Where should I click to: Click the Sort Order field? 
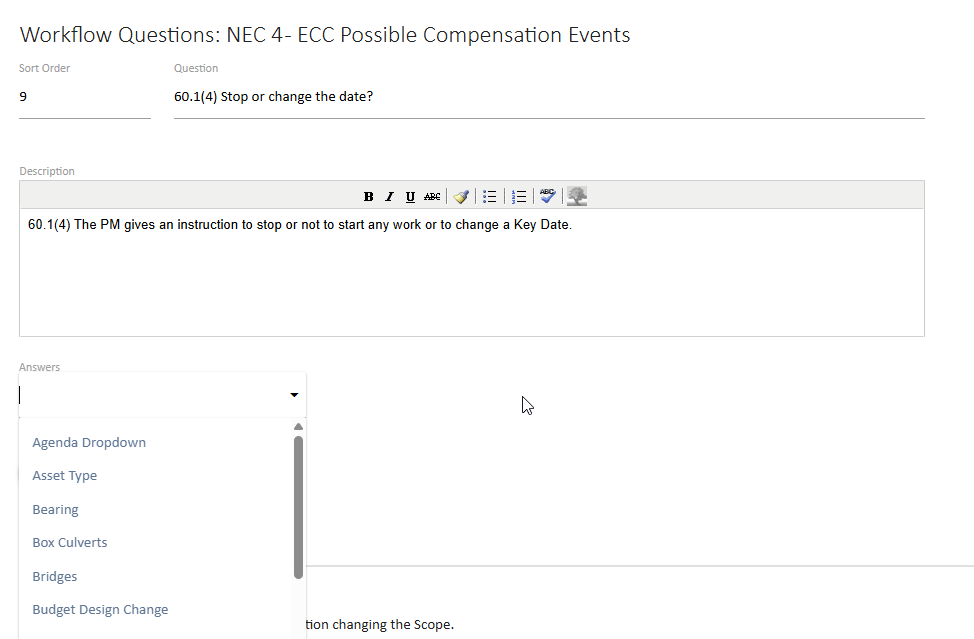click(84, 98)
